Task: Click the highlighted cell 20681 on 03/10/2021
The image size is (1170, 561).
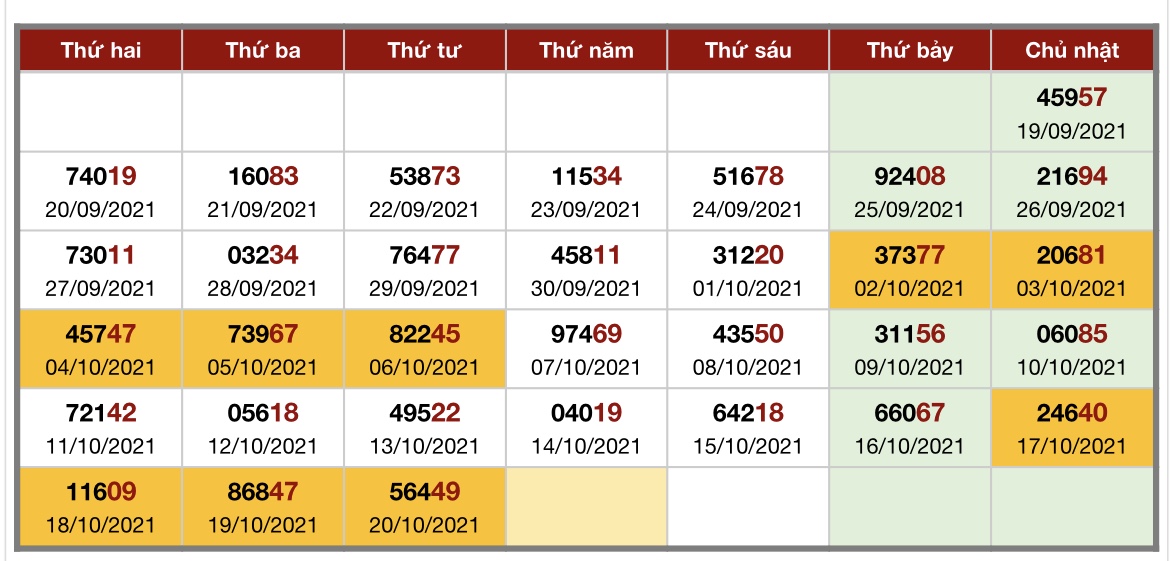Action: pyautogui.click(x=1072, y=270)
